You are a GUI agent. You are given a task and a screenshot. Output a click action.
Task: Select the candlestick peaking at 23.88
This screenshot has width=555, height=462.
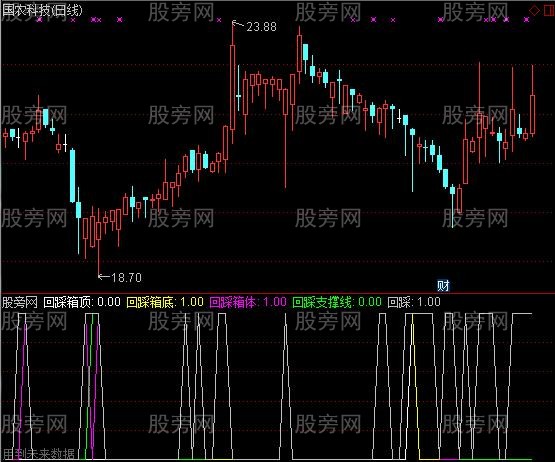[x=233, y=83]
